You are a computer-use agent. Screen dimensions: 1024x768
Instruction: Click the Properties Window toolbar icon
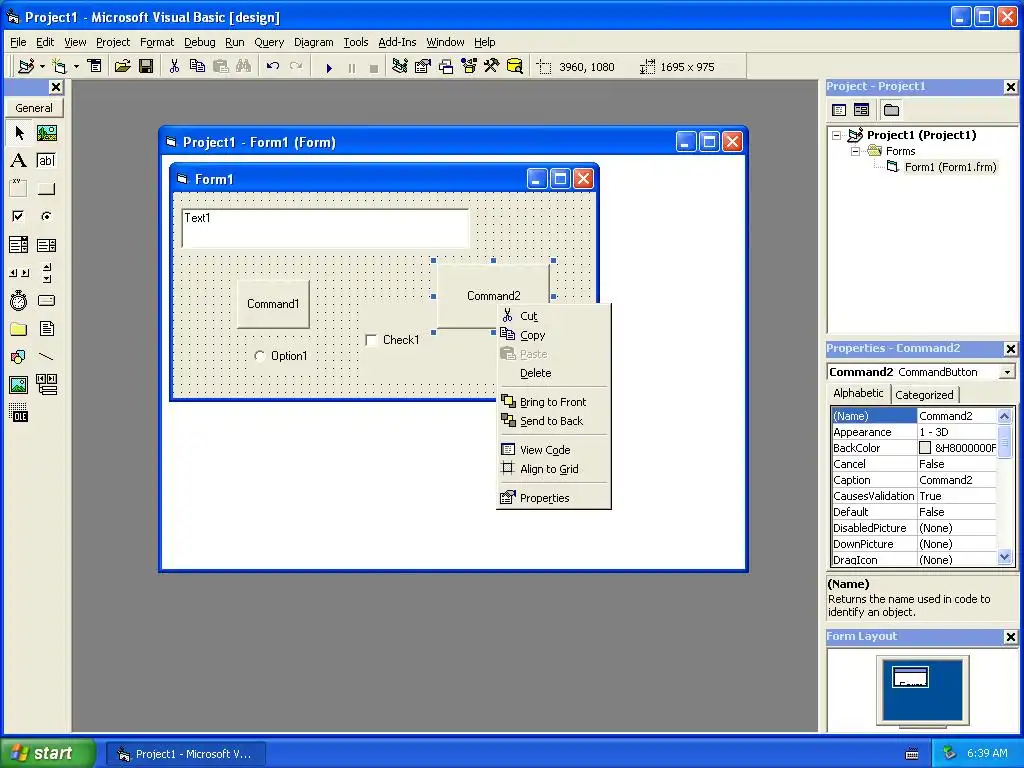click(423, 66)
